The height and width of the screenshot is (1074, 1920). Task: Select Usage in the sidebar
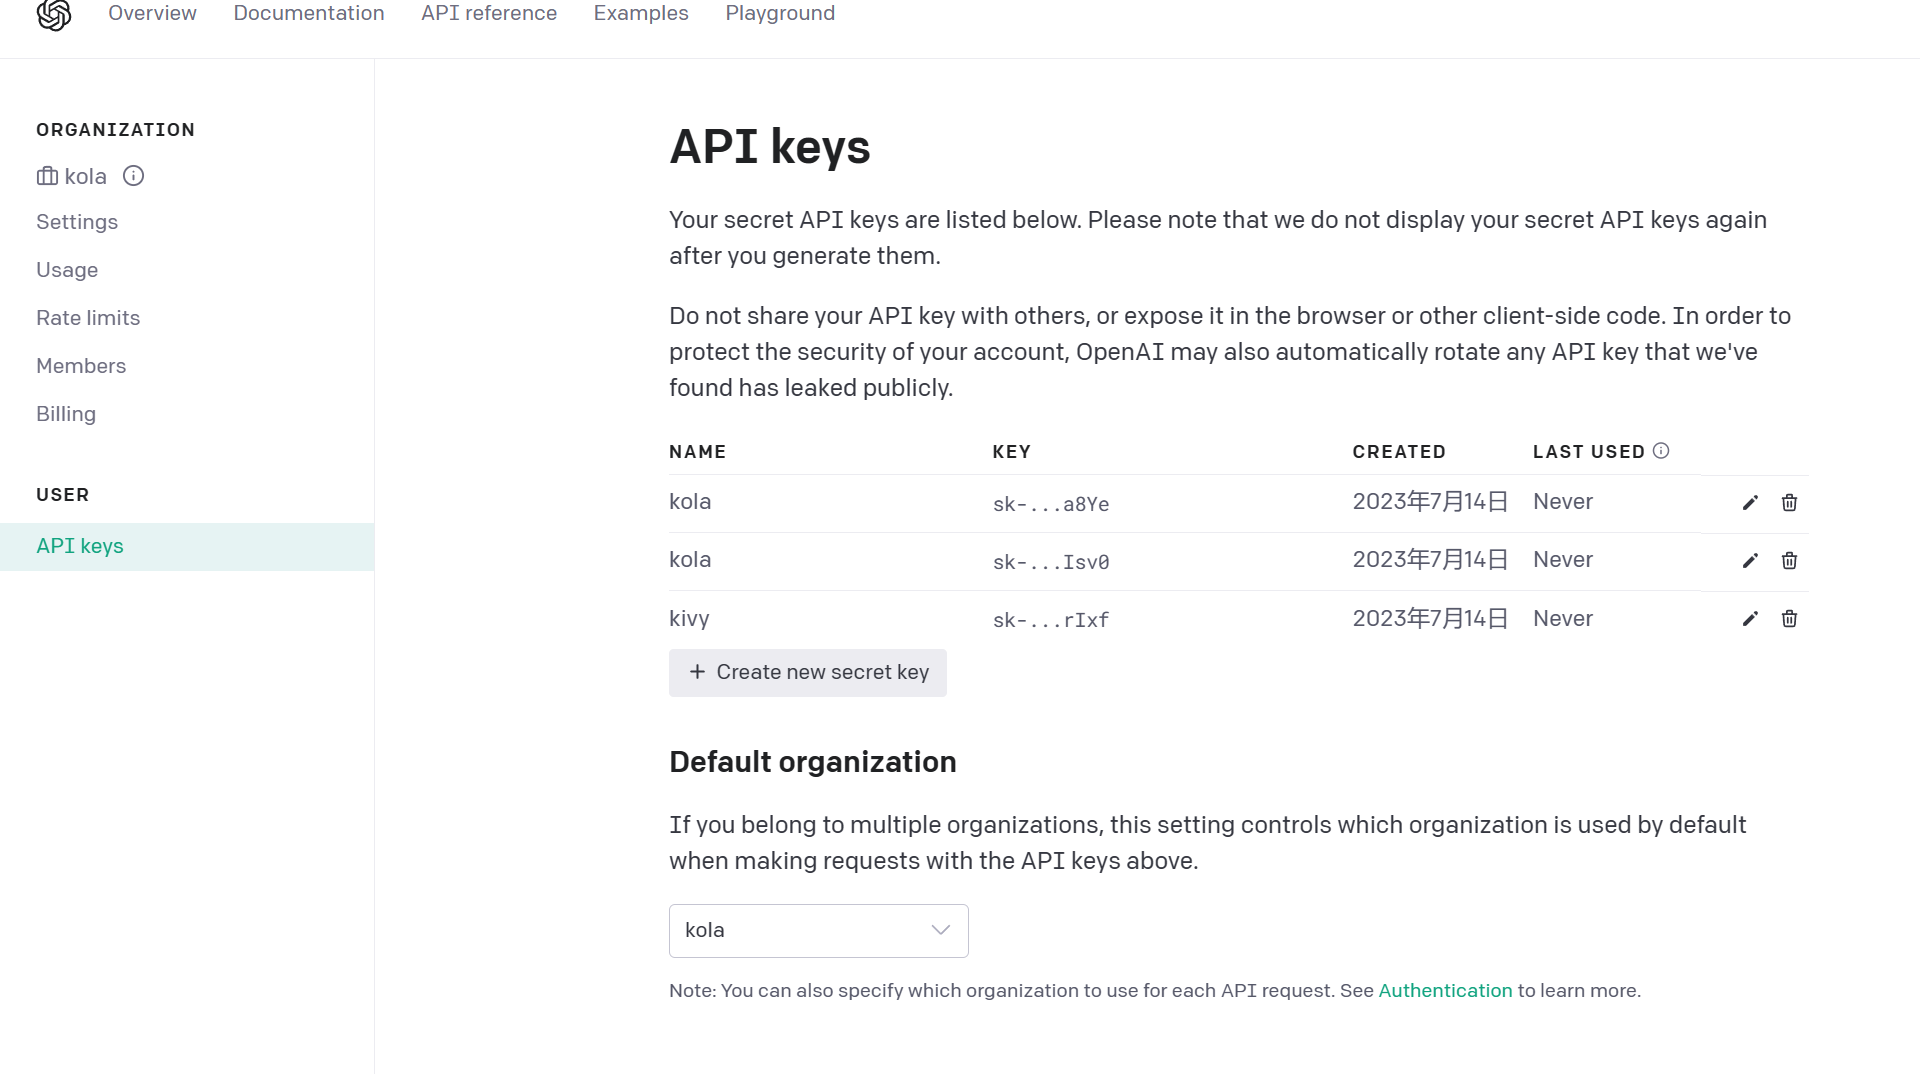(67, 270)
